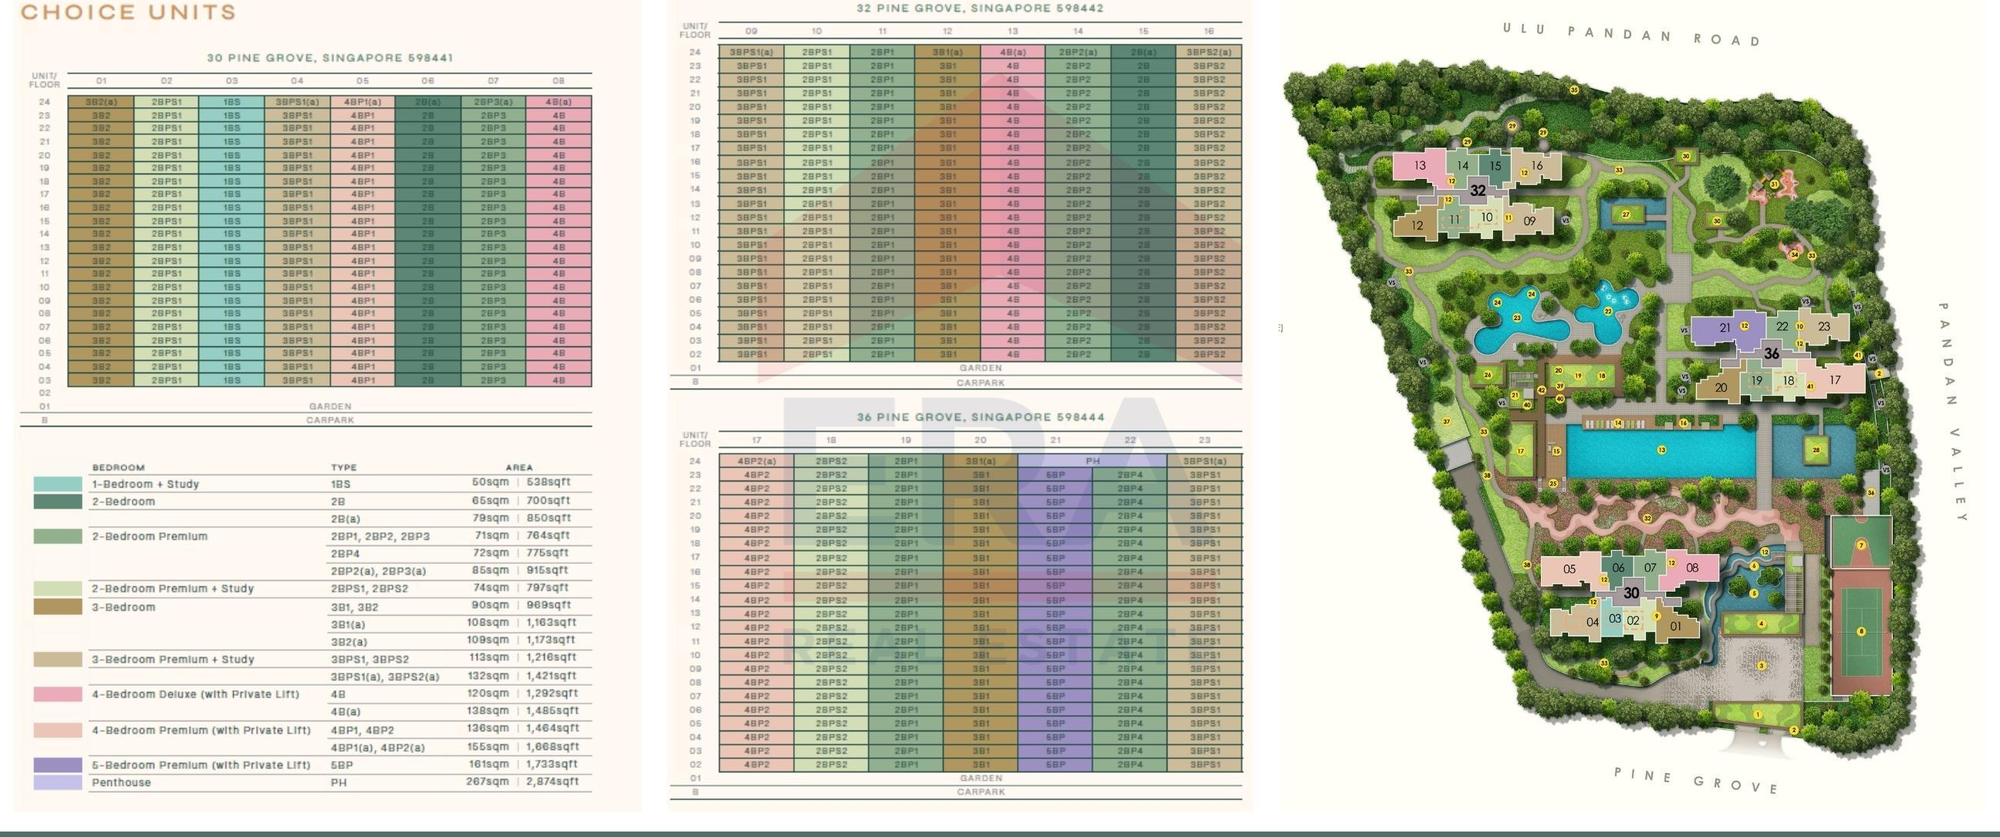The width and height of the screenshot is (2000, 837).
Task: Click the 'BEDROOM' legend column header
Action: tap(118, 467)
